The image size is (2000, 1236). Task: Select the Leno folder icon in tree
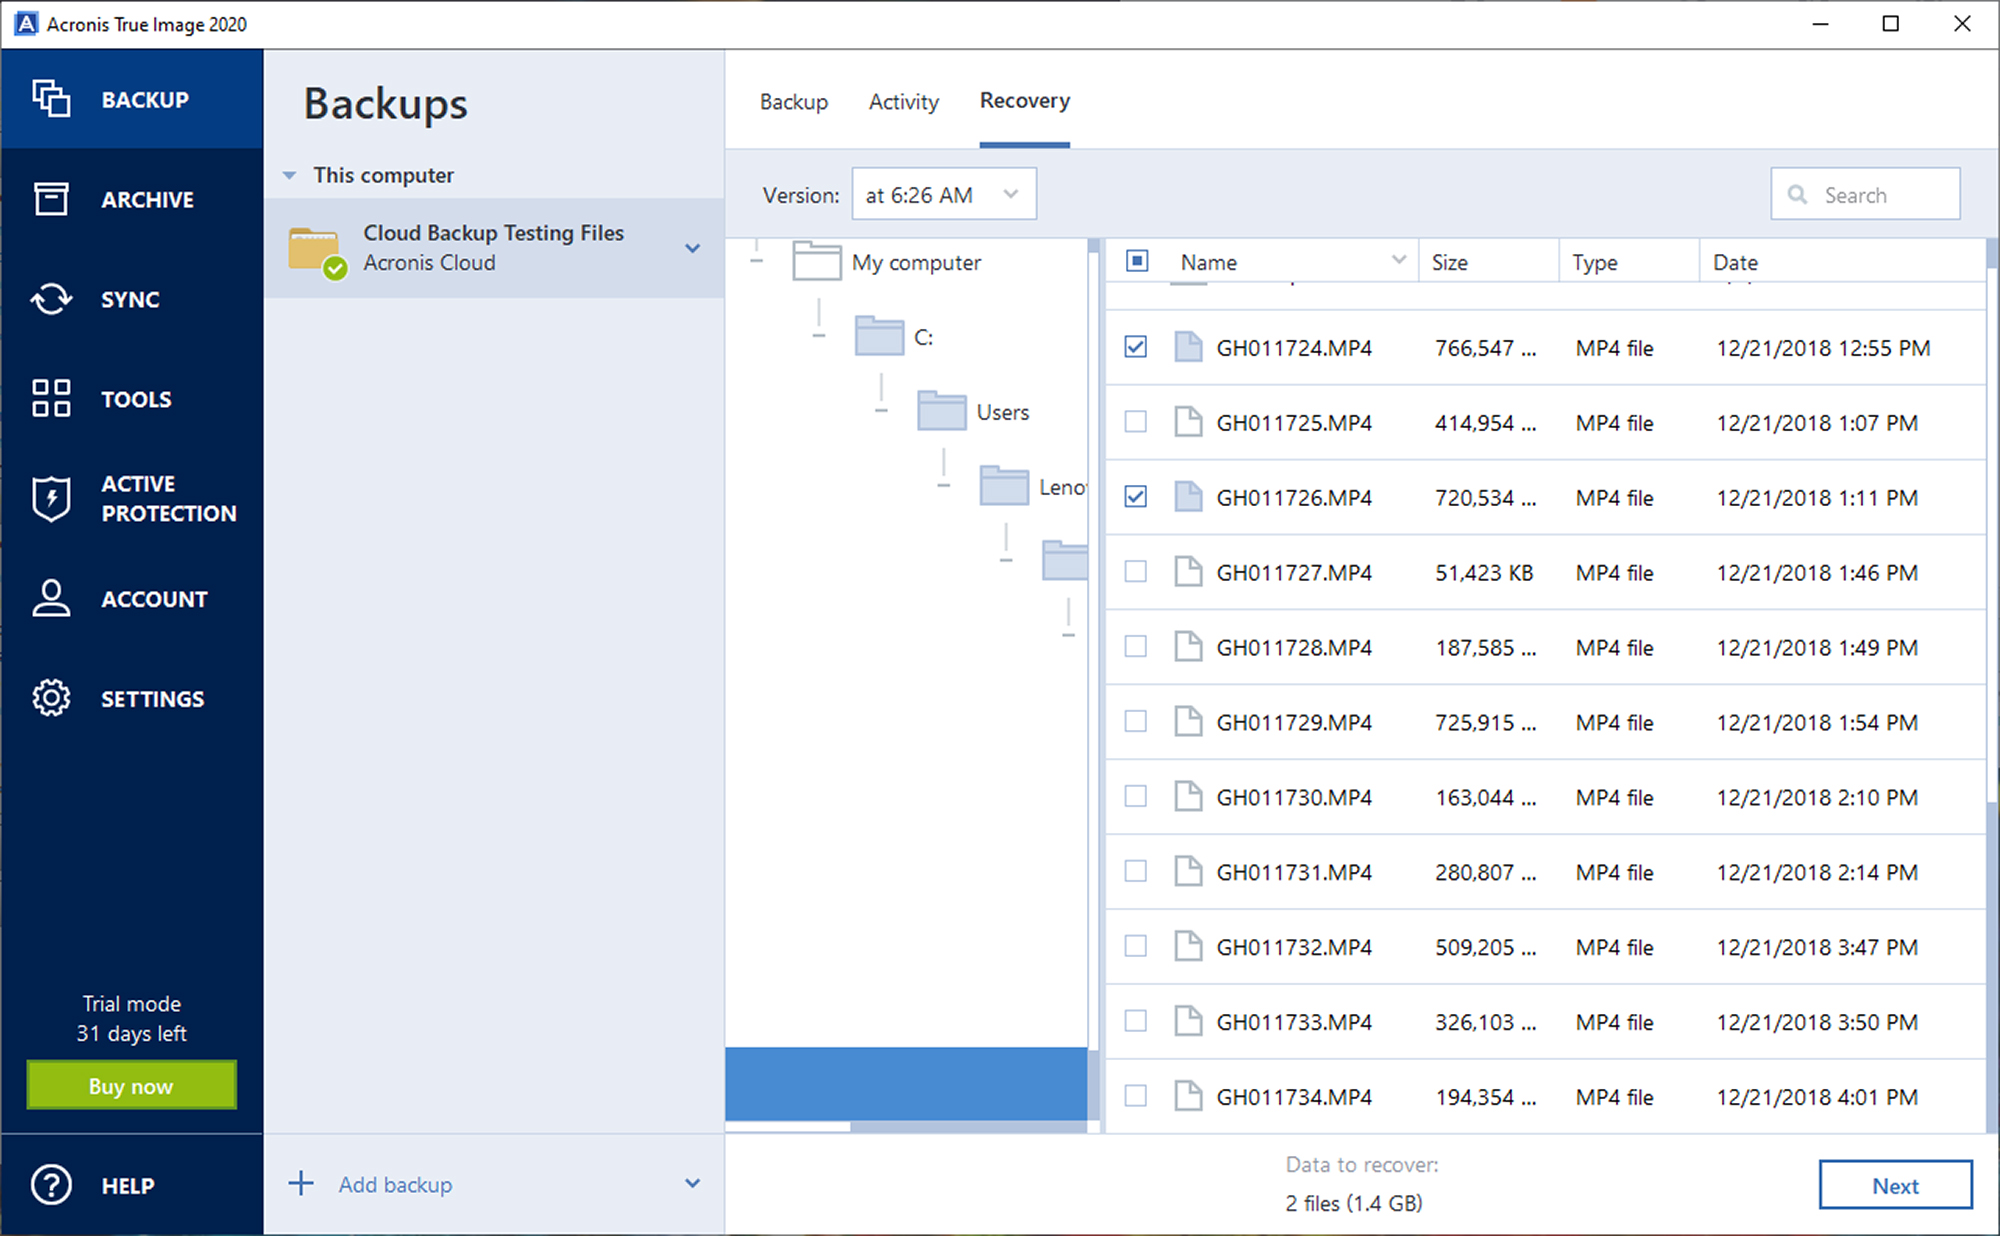click(1004, 486)
